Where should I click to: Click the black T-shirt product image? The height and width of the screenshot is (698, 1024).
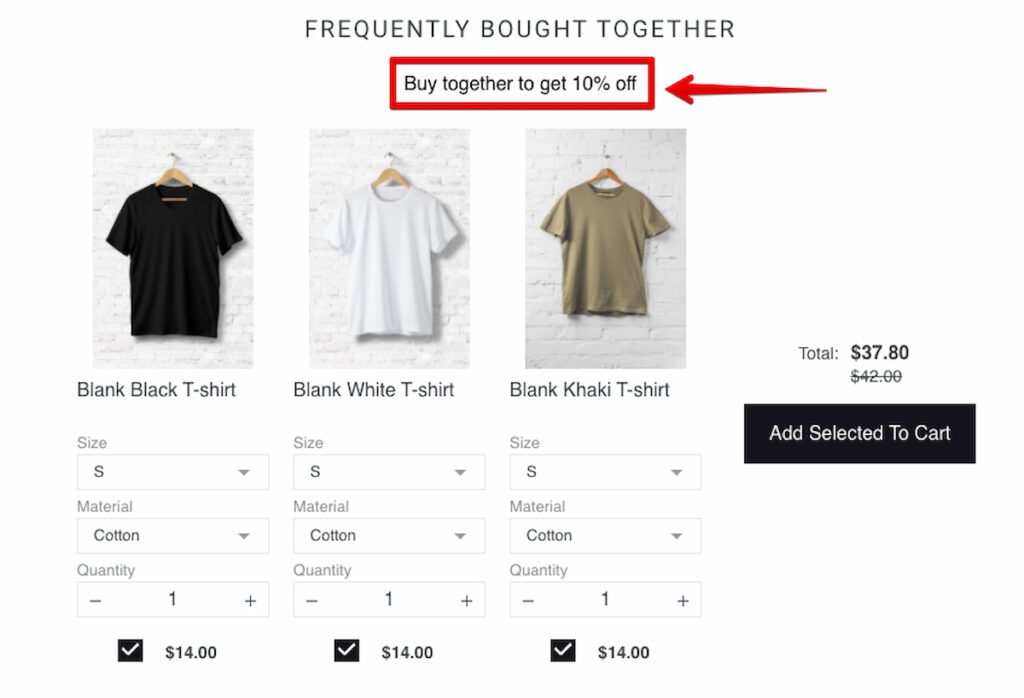(173, 248)
